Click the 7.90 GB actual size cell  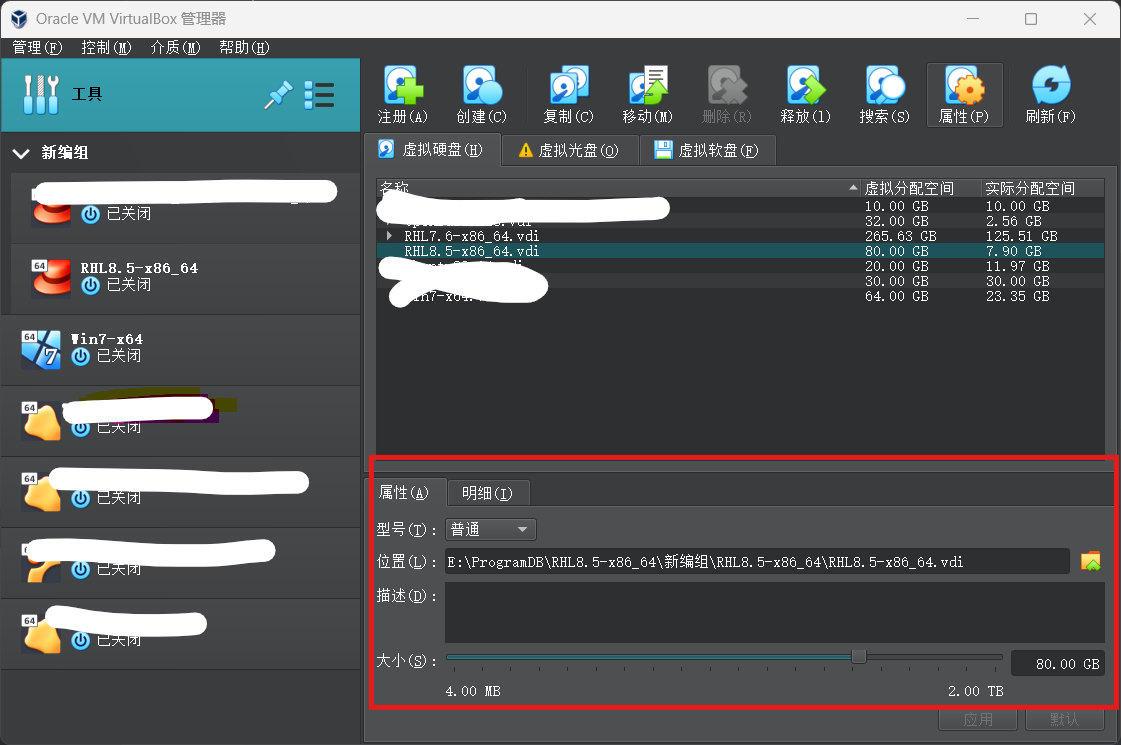(x=1014, y=251)
